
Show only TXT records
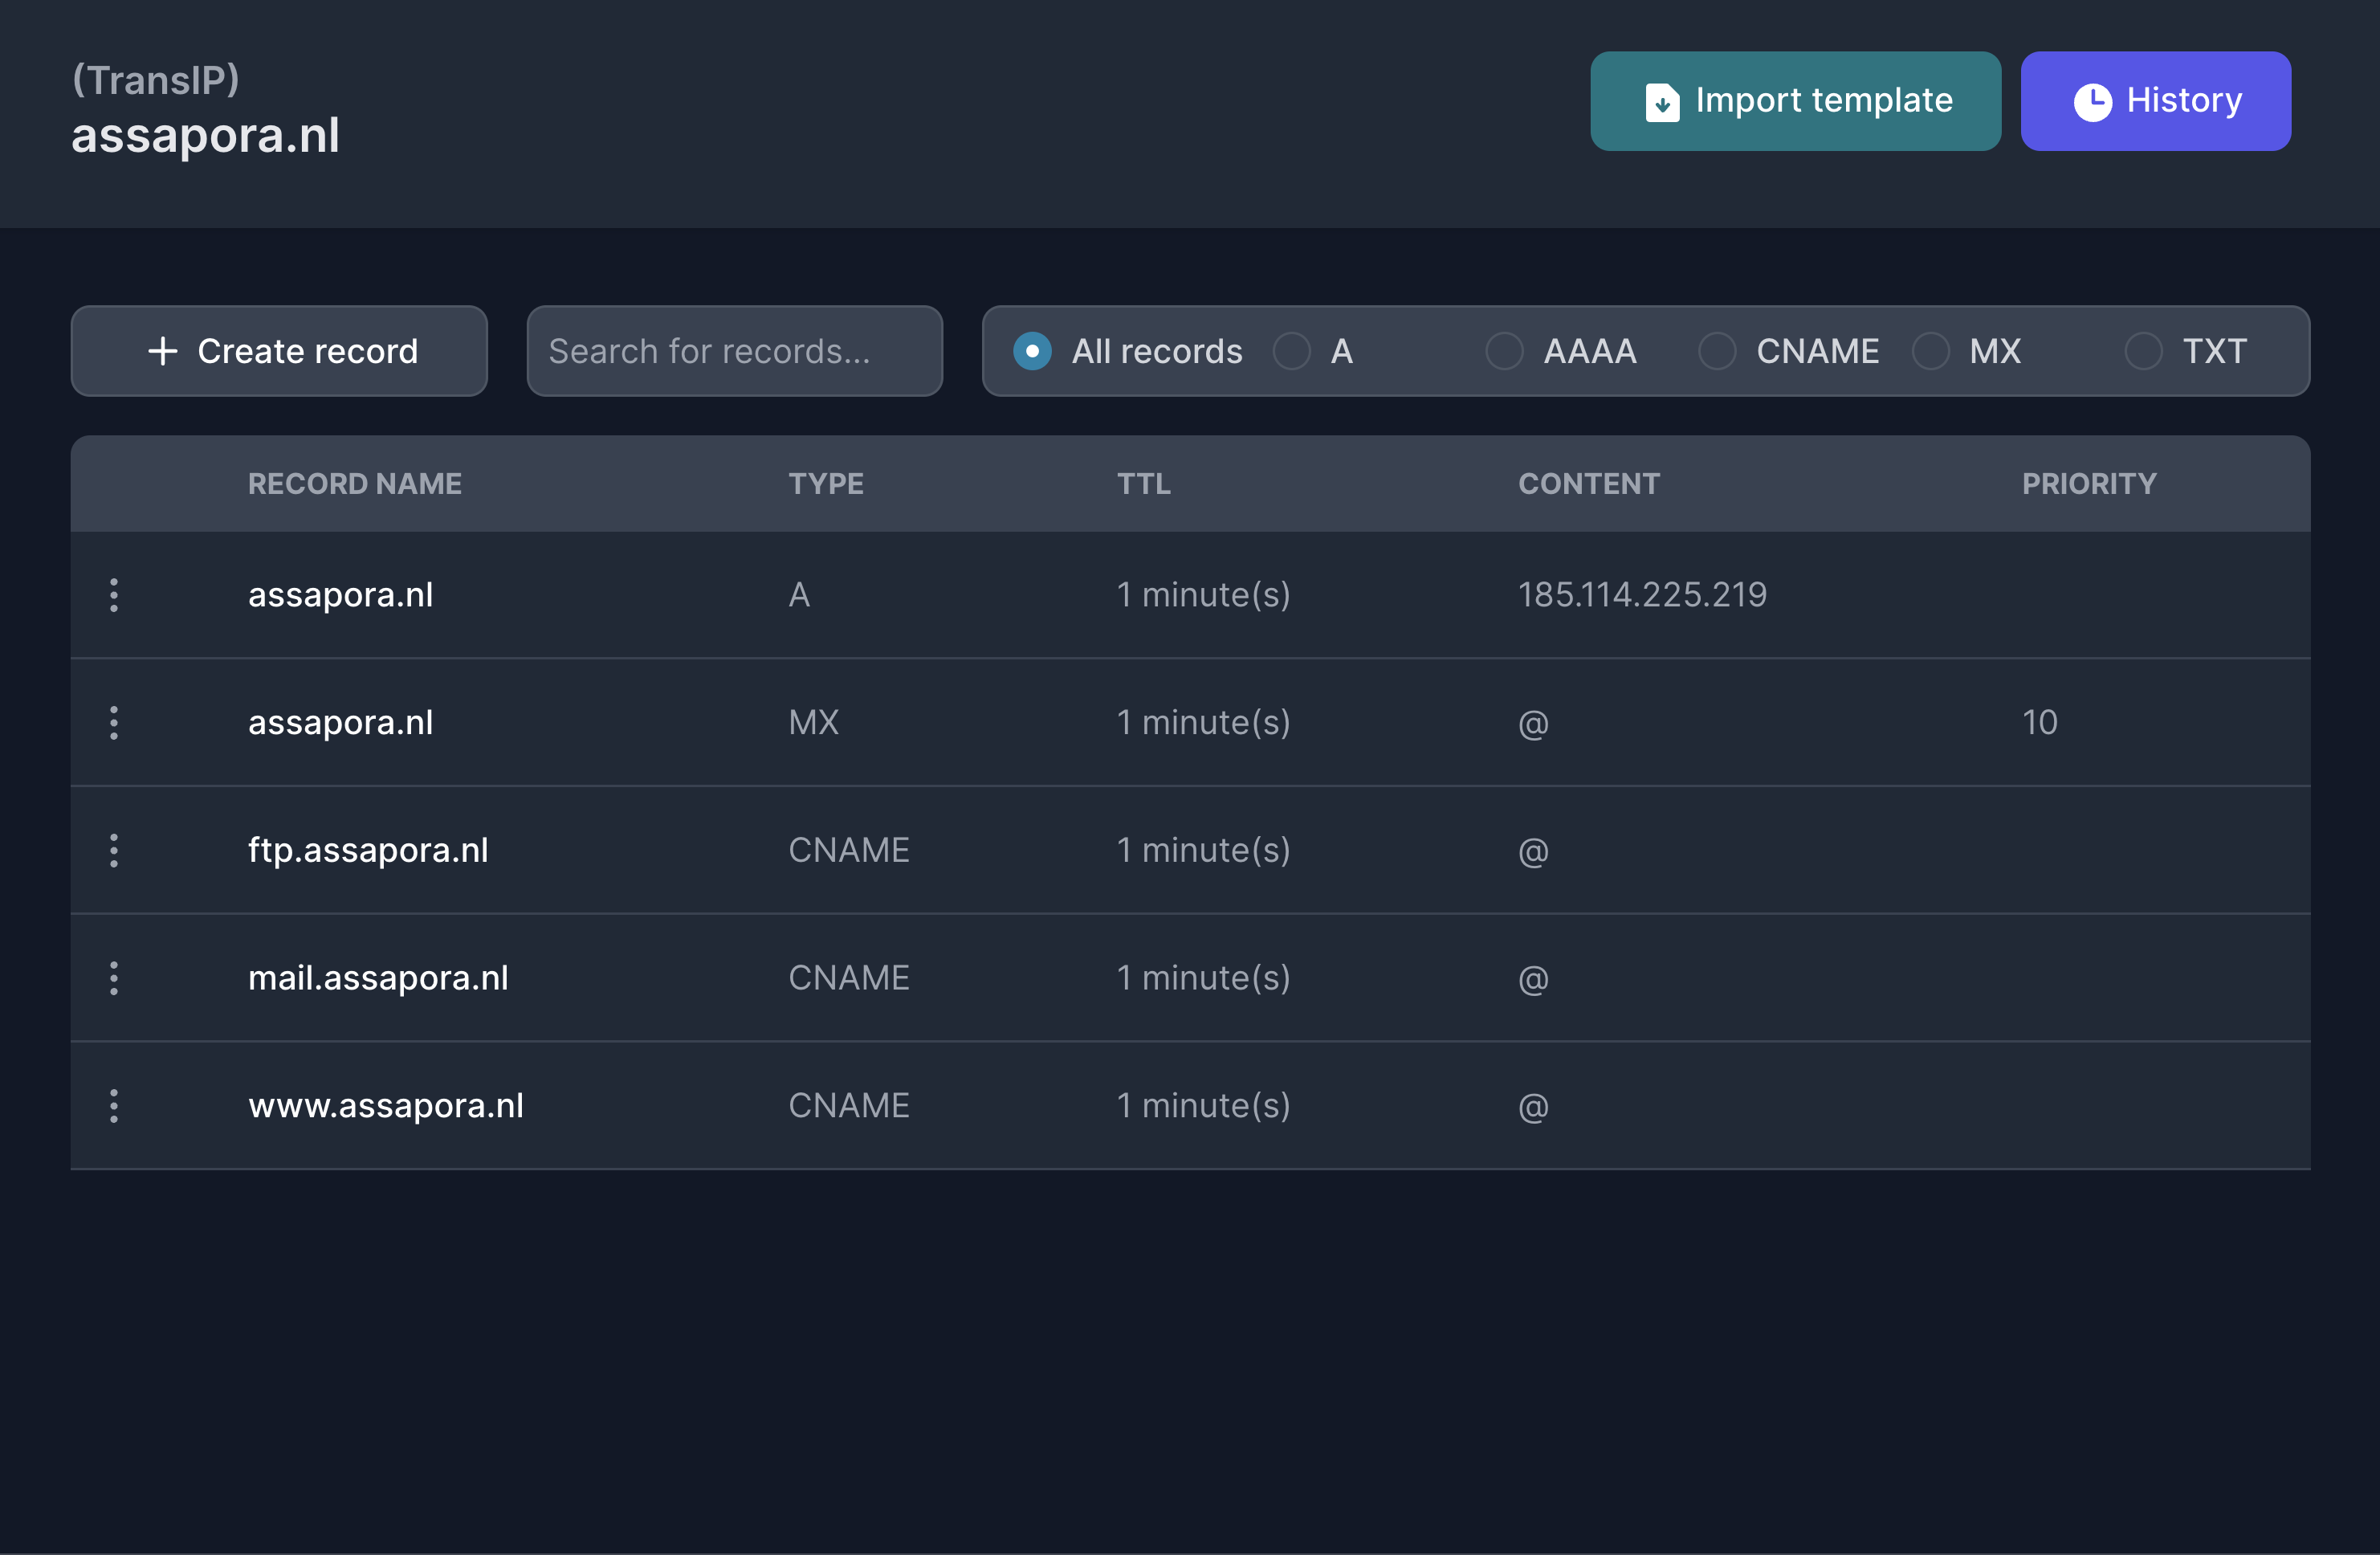pos(2143,351)
